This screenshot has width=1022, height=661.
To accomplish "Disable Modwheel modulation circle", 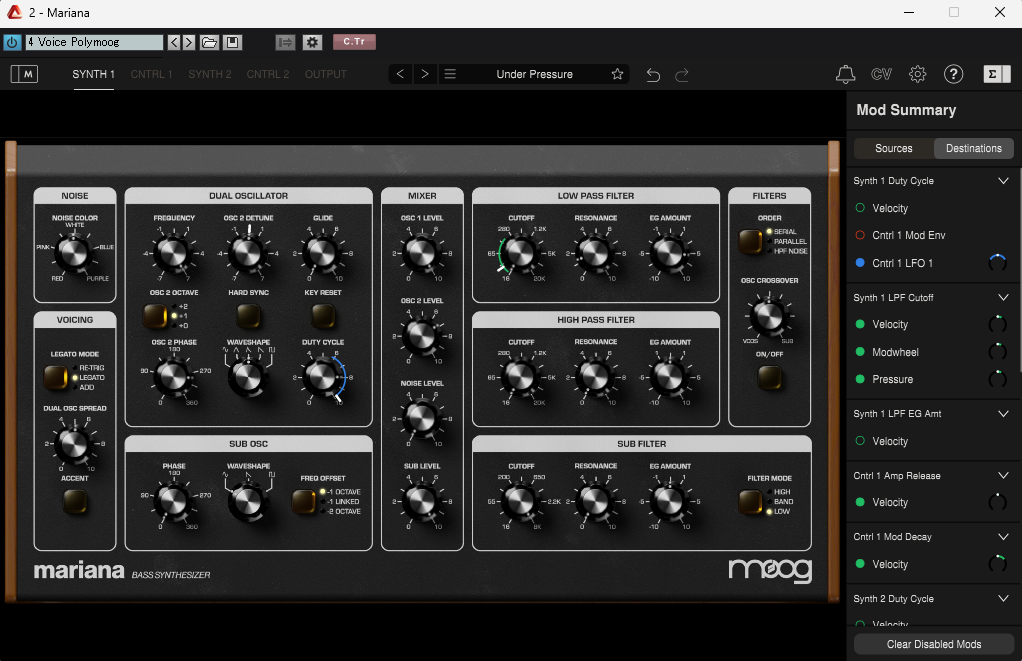I will [x=860, y=352].
